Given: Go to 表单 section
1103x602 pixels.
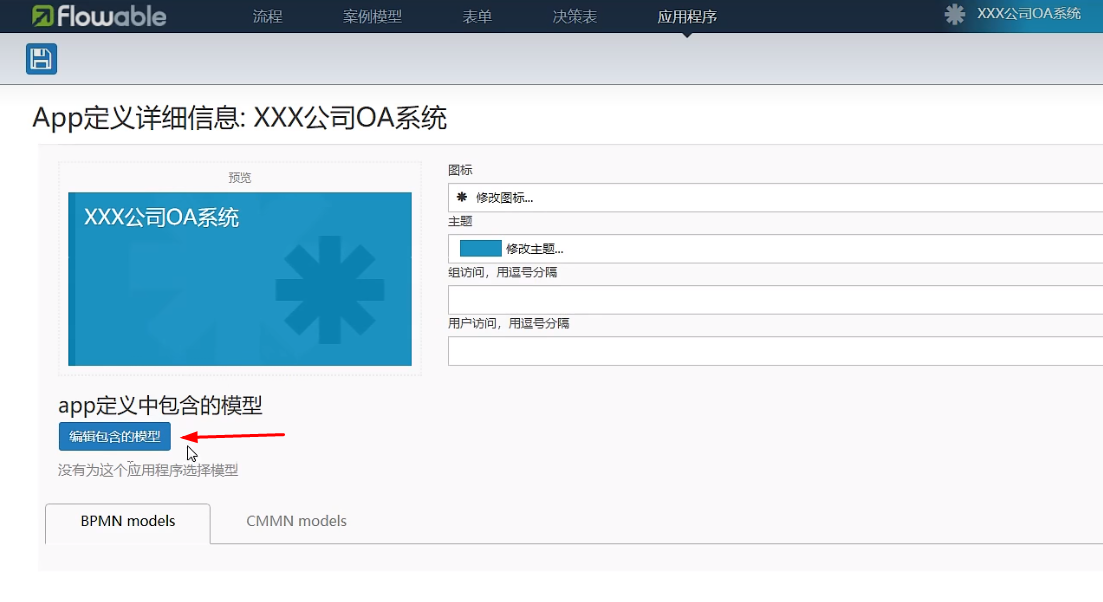Looking at the screenshot, I should [477, 16].
